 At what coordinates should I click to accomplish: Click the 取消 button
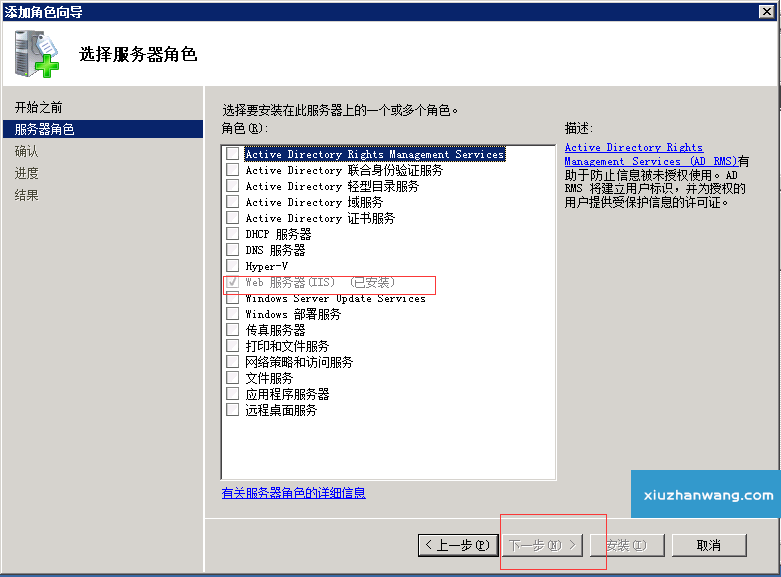click(709, 545)
